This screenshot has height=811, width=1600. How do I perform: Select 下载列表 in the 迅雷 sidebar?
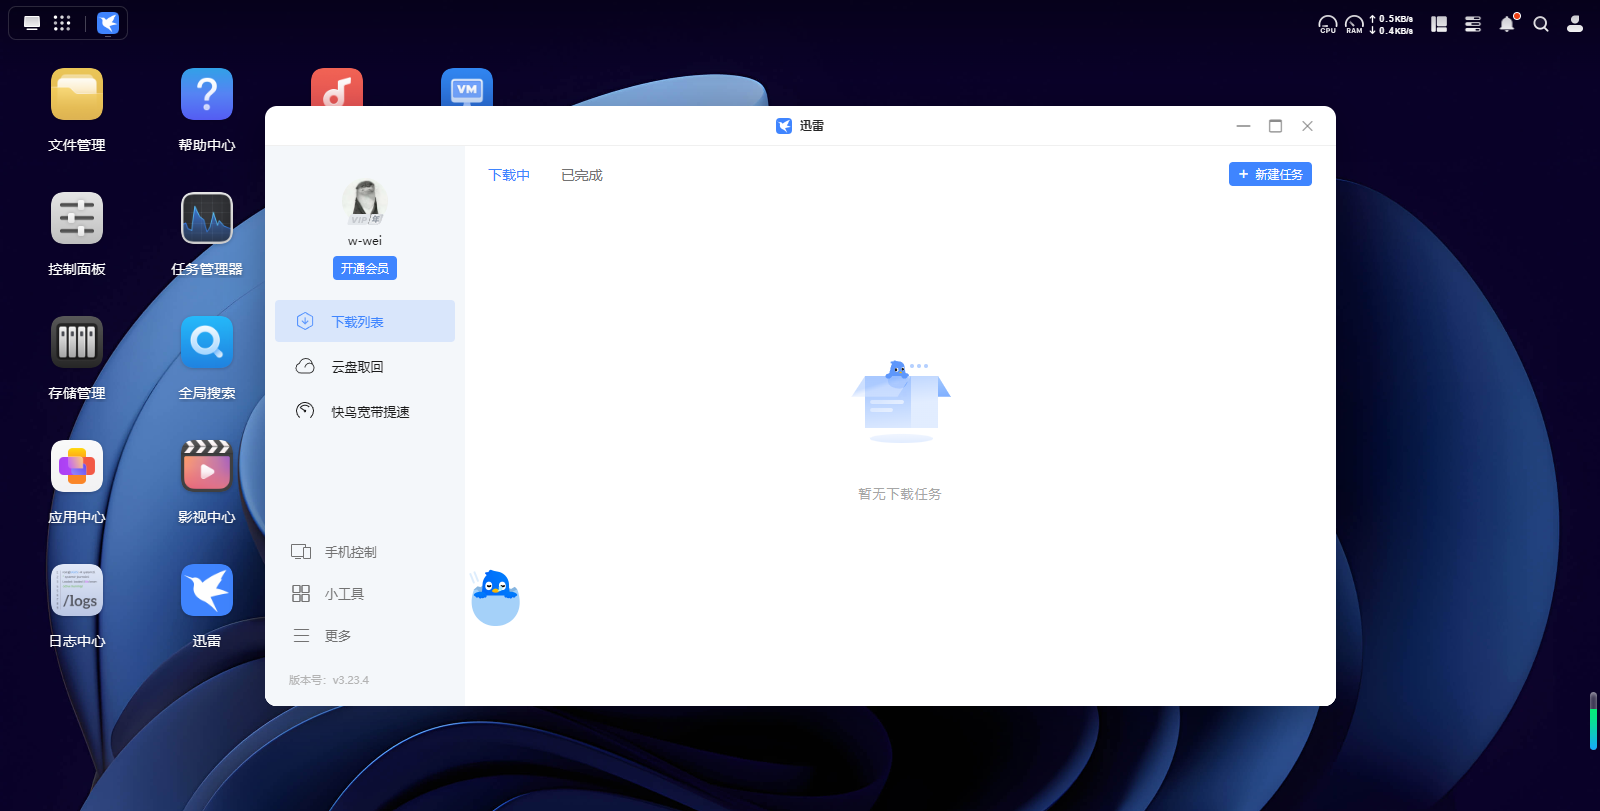pos(365,321)
